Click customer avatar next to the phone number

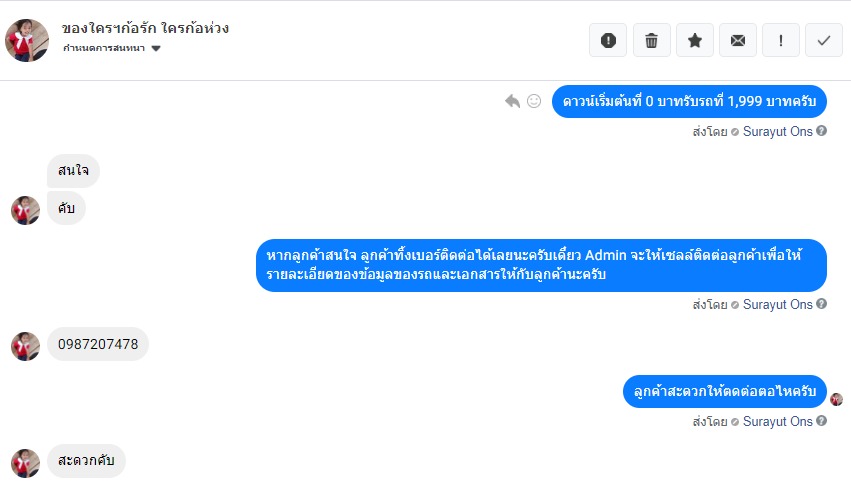point(25,346)
